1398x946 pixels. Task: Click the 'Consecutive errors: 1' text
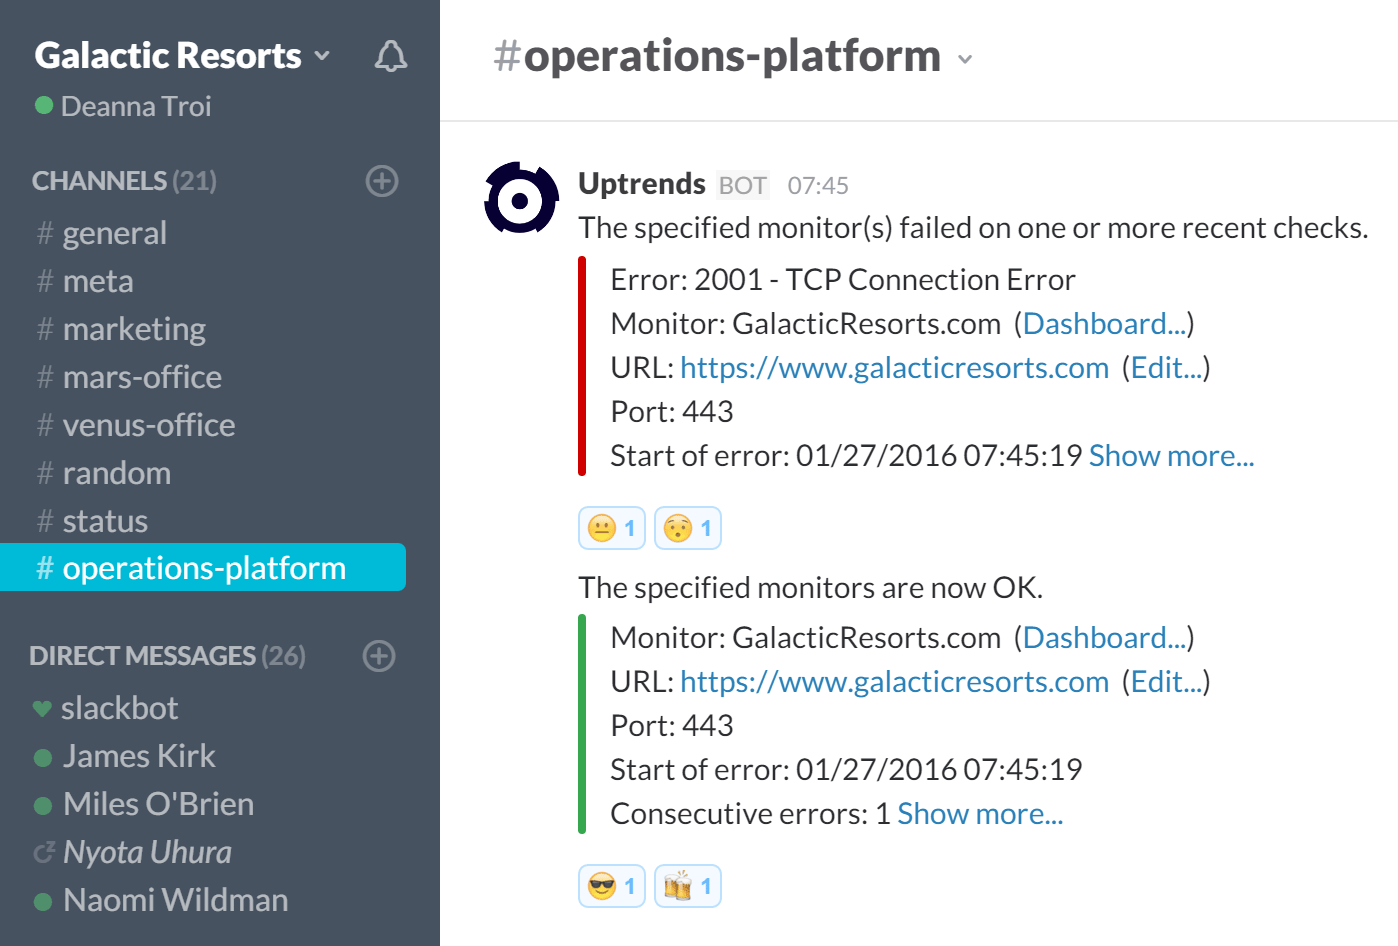click(750, 814)
